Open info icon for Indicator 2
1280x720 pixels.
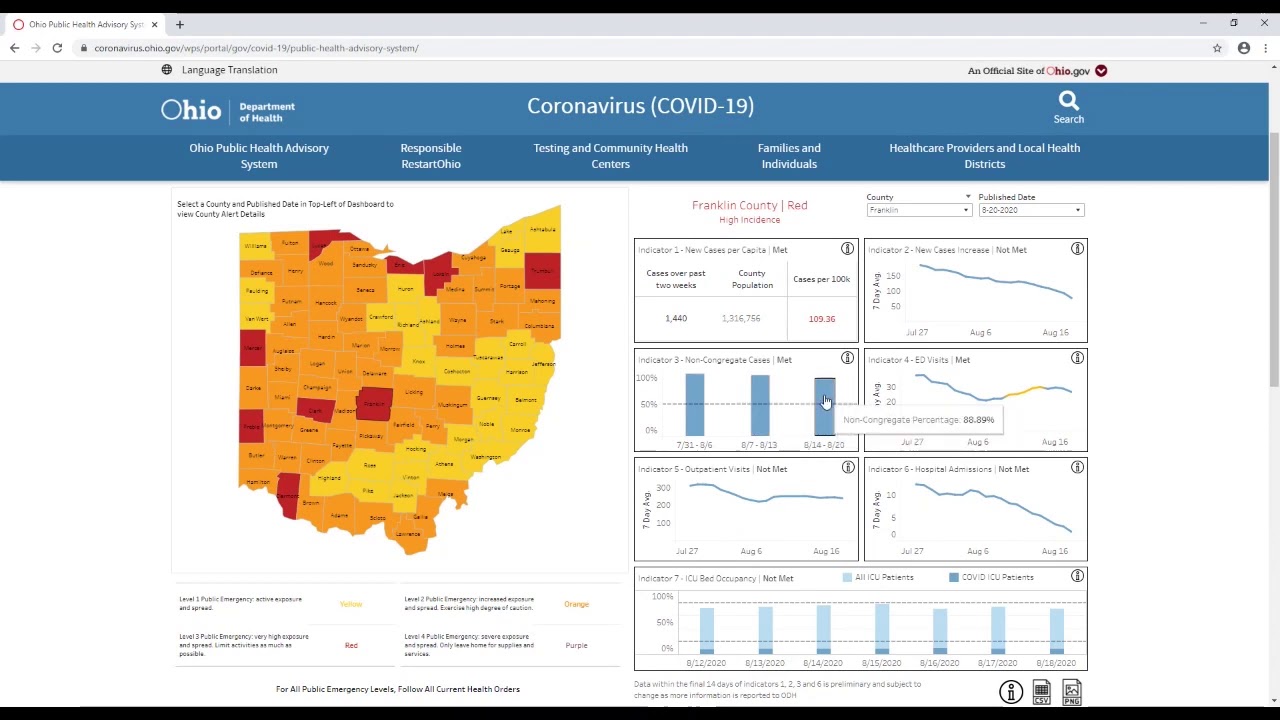tap(1077, 249)
